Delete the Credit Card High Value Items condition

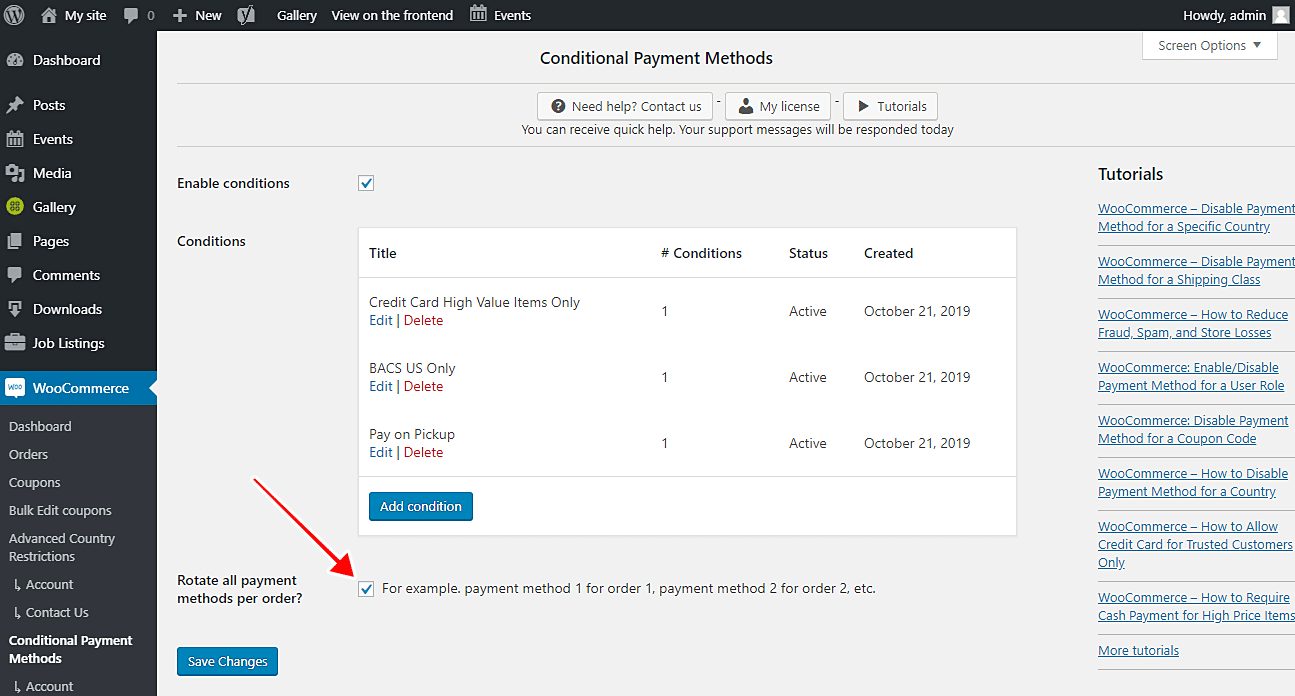pyautogui.click(x=423, y=320)
